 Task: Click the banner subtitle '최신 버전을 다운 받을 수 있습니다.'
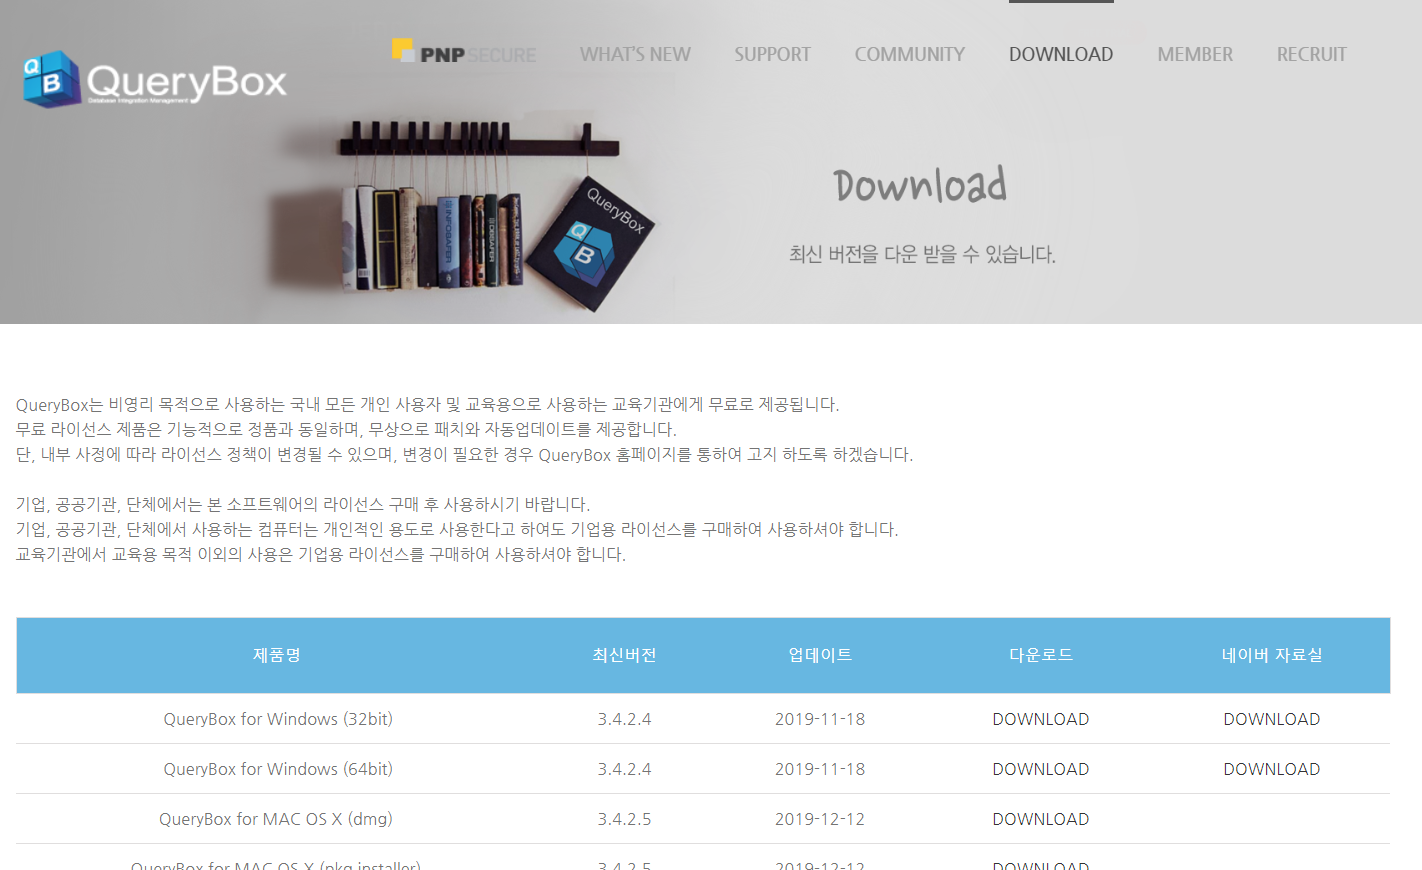click(922, 254)
